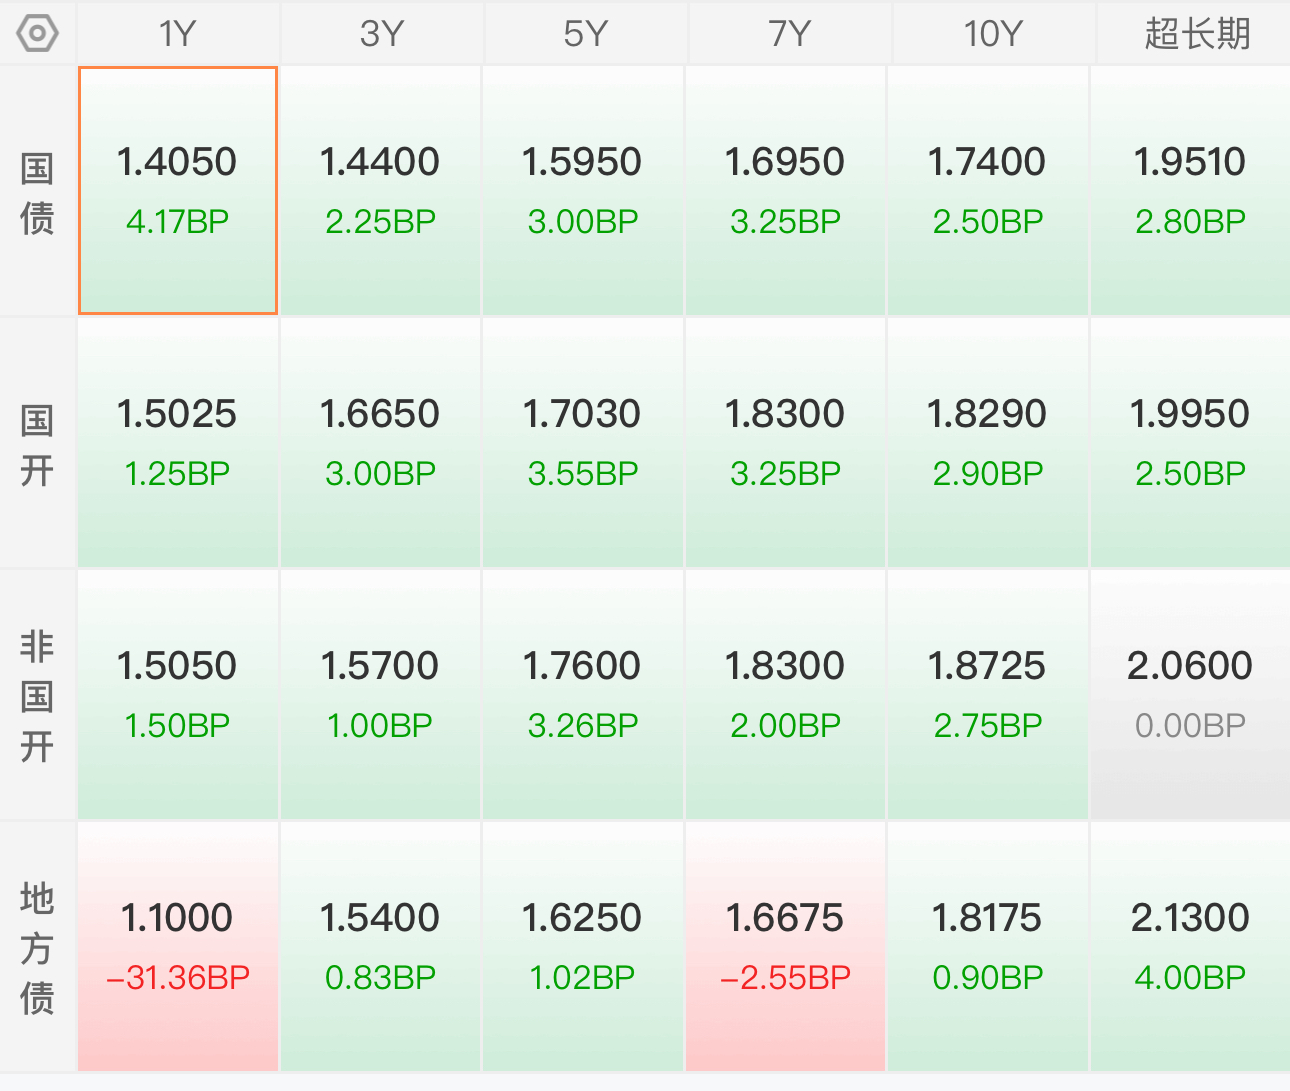This screenshot has width=1290, height=1091.
Task: Select 国债 7Y cell 1.6950
Action: pyautogui.click(x=786, y=191)
